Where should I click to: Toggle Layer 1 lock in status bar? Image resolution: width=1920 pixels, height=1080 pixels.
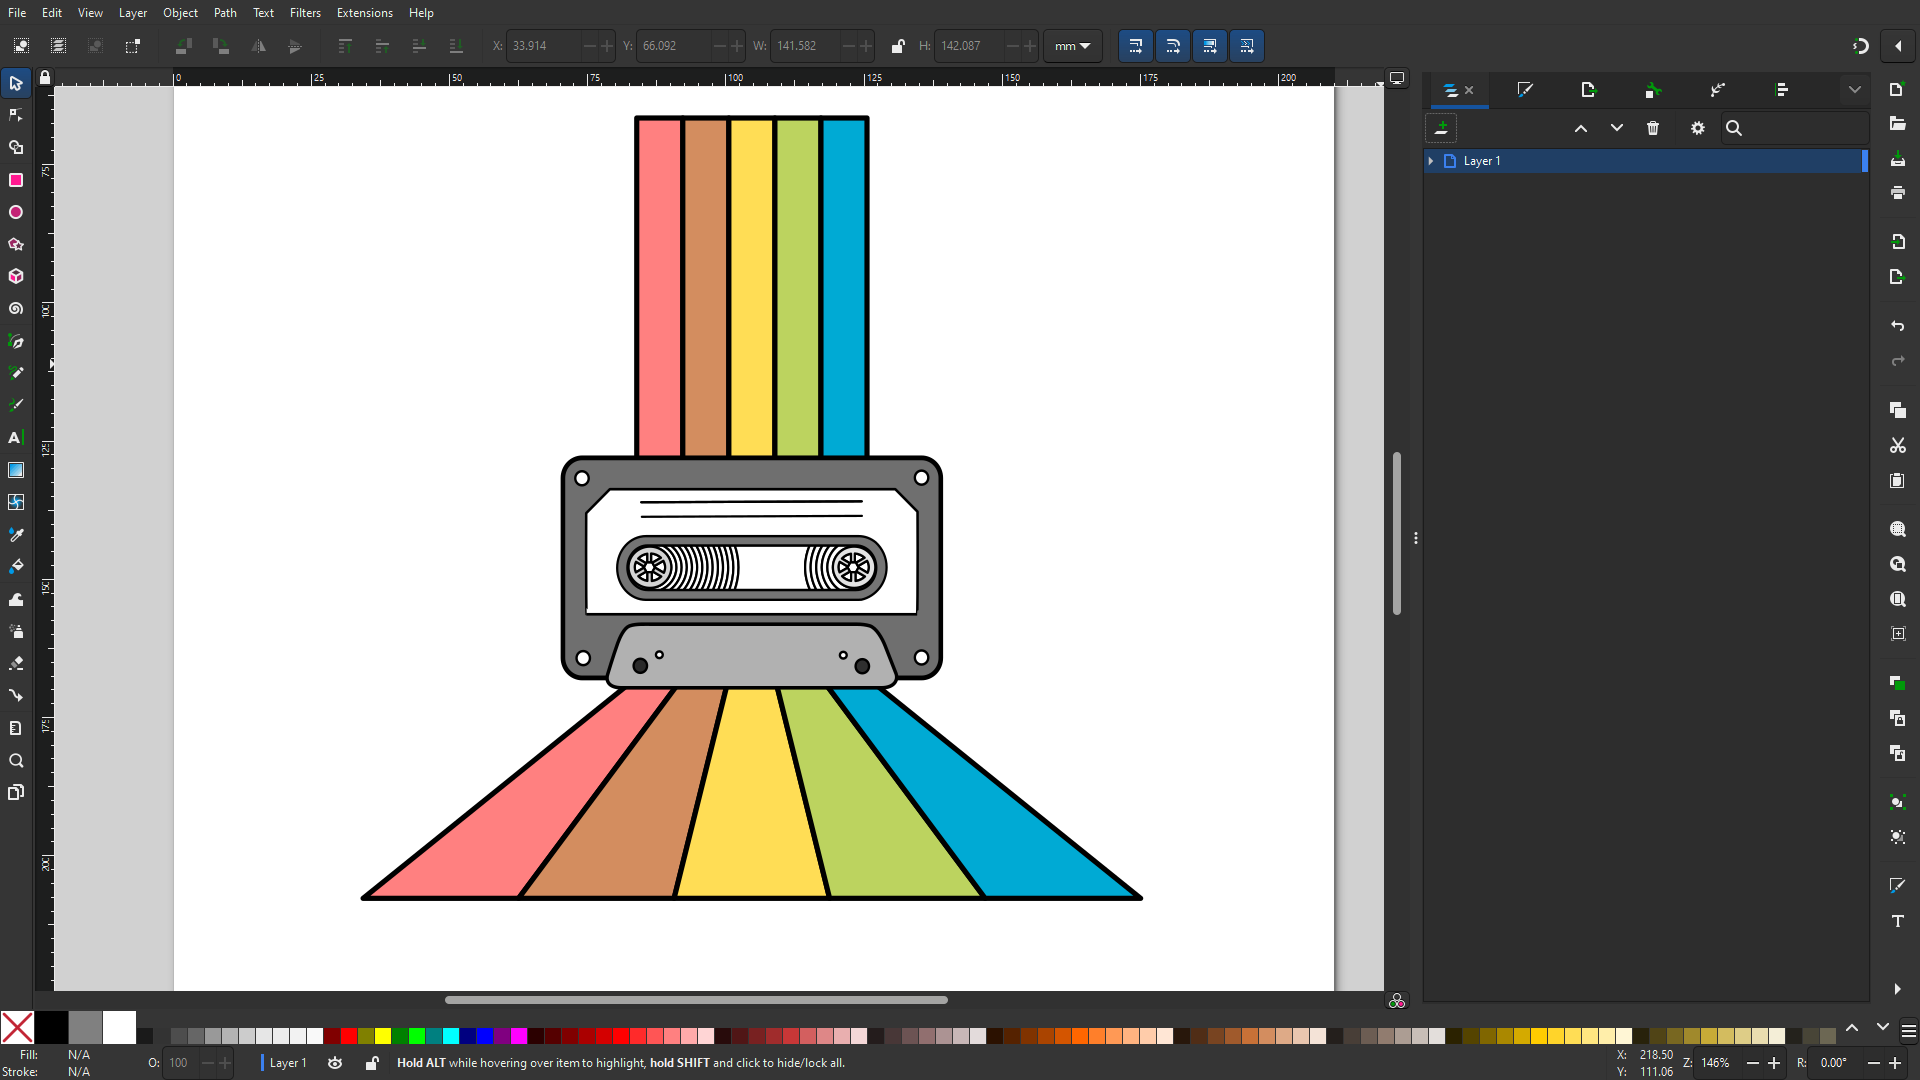click(372, 1063)
